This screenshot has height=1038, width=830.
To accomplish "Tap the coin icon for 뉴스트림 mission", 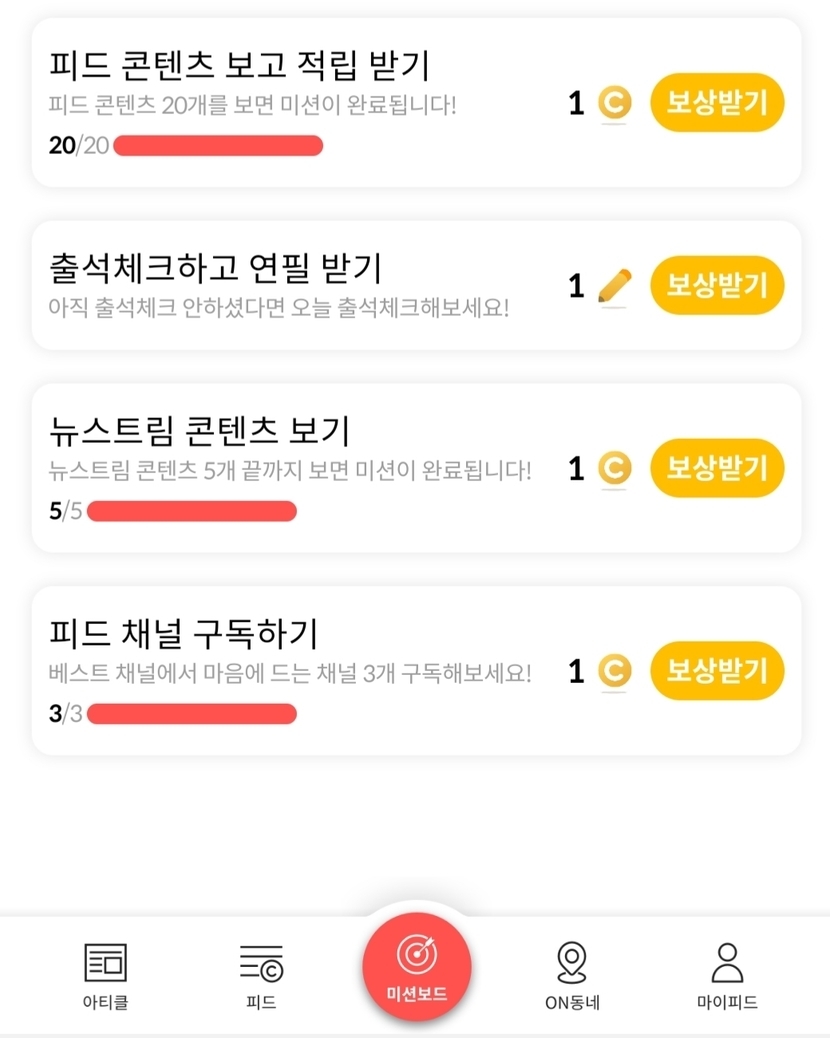I will (x=614, y=469).
